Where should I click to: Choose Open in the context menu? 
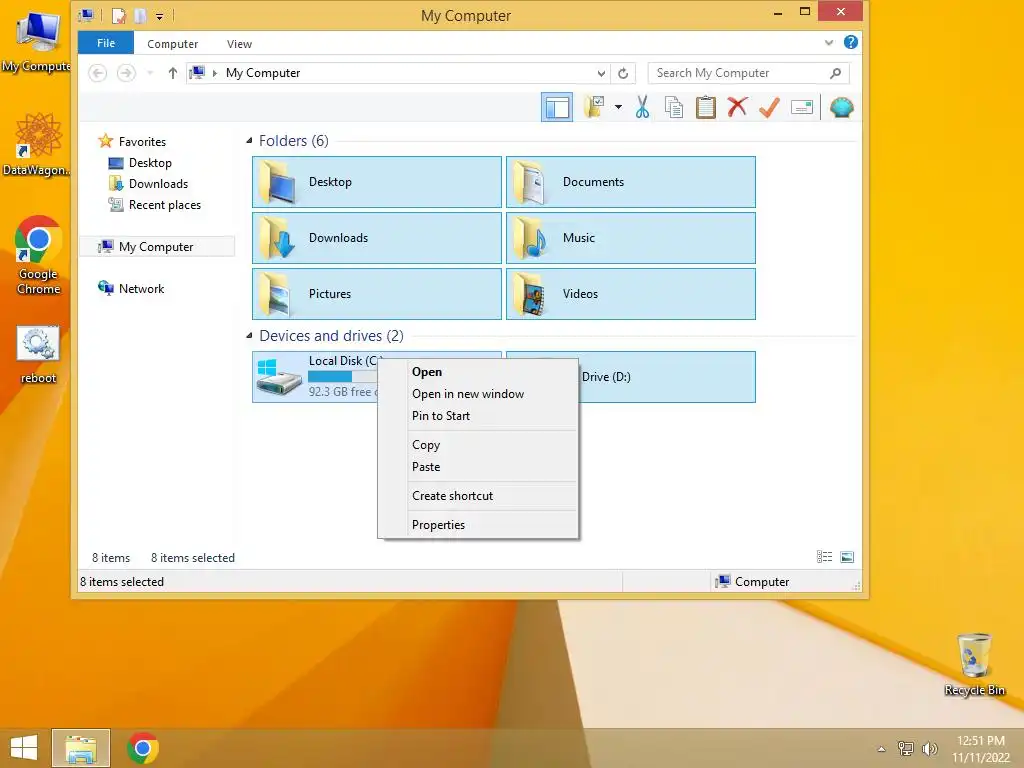click(478, 372)
